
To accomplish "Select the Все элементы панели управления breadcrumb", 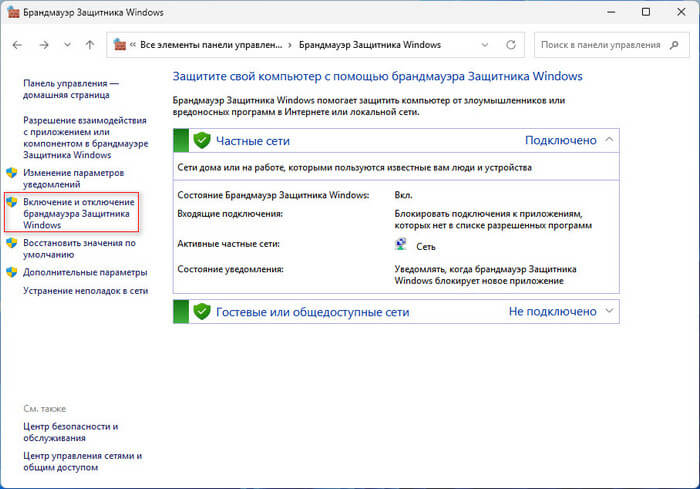I will point(208,45).
